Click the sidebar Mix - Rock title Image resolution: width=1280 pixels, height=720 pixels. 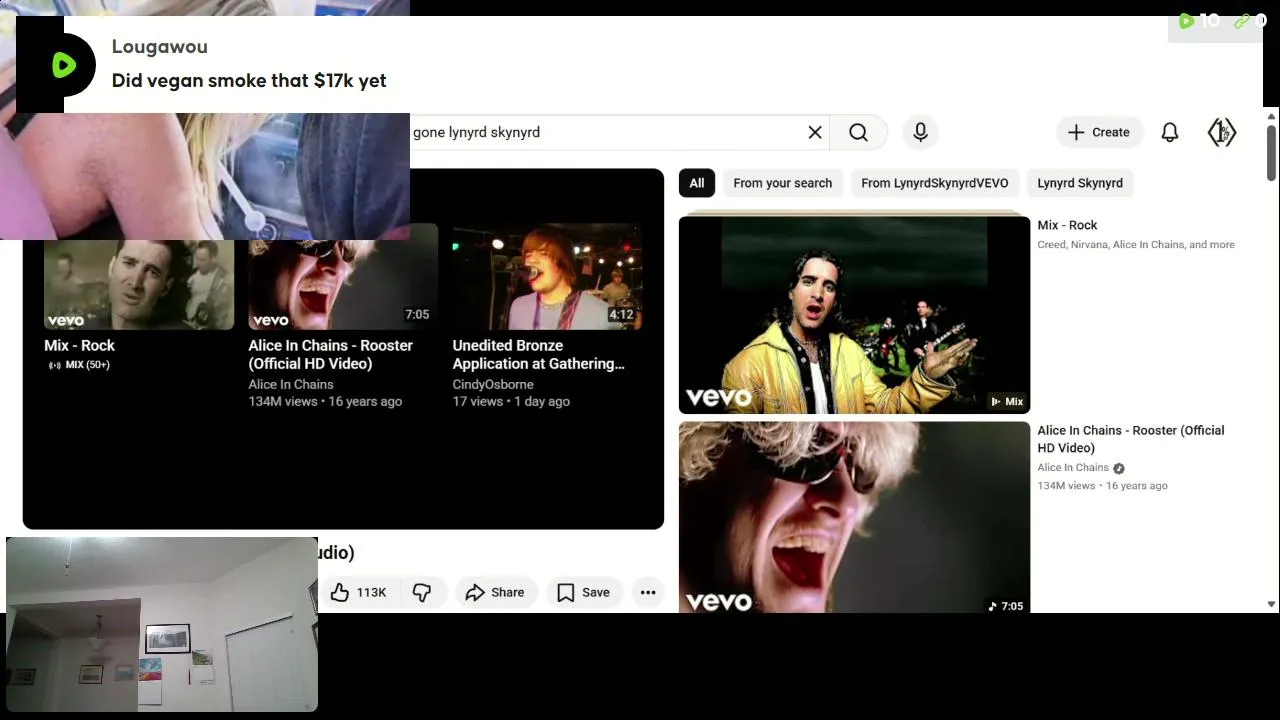click(x=1067, y=225)
